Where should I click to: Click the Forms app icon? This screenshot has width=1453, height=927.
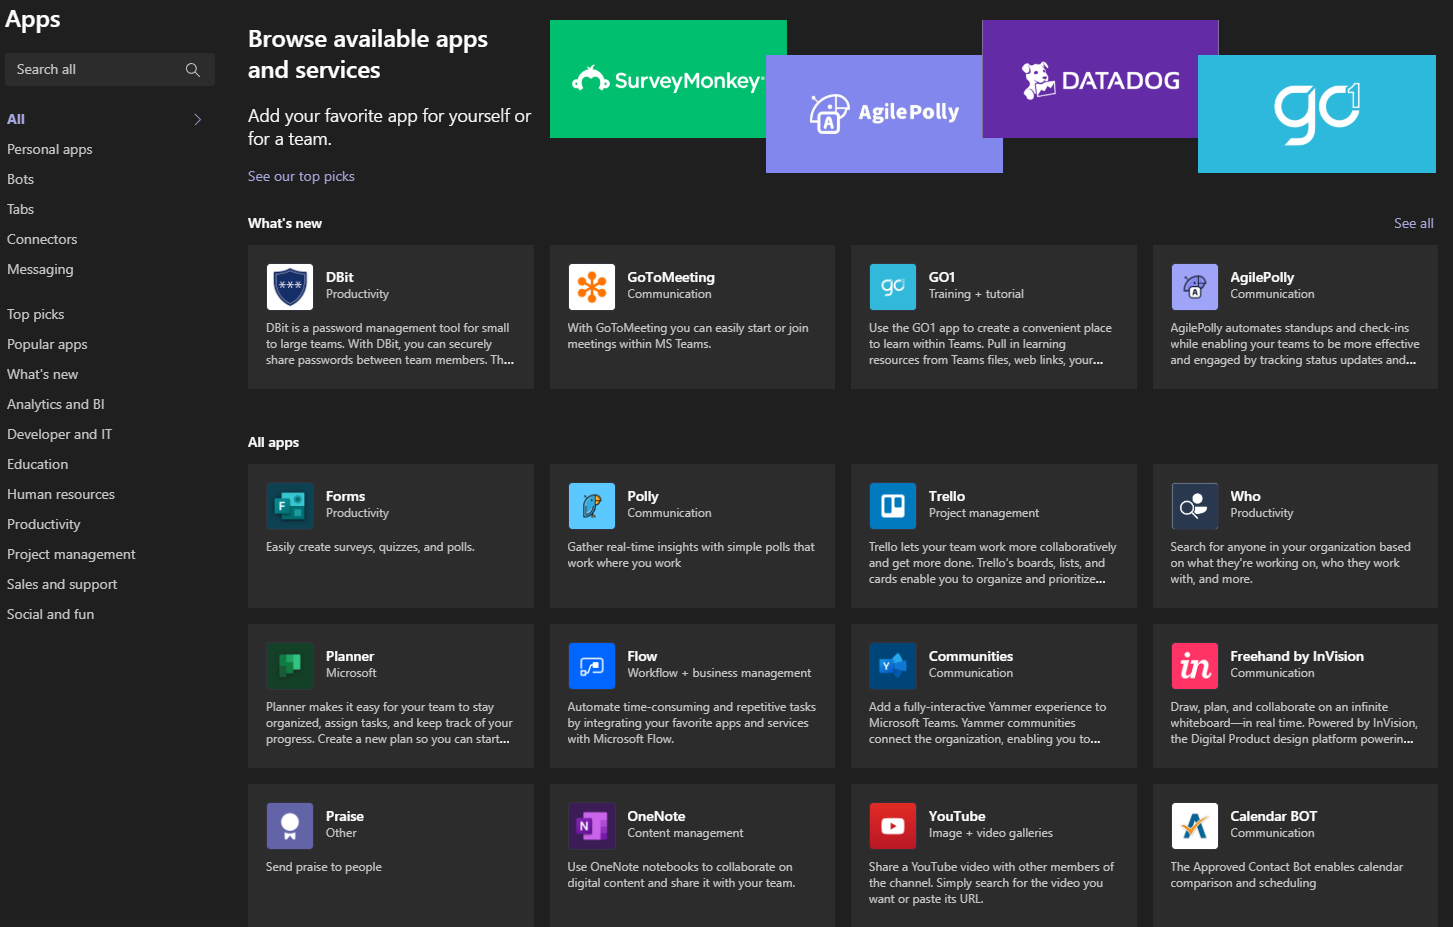[x=290, y=506]
